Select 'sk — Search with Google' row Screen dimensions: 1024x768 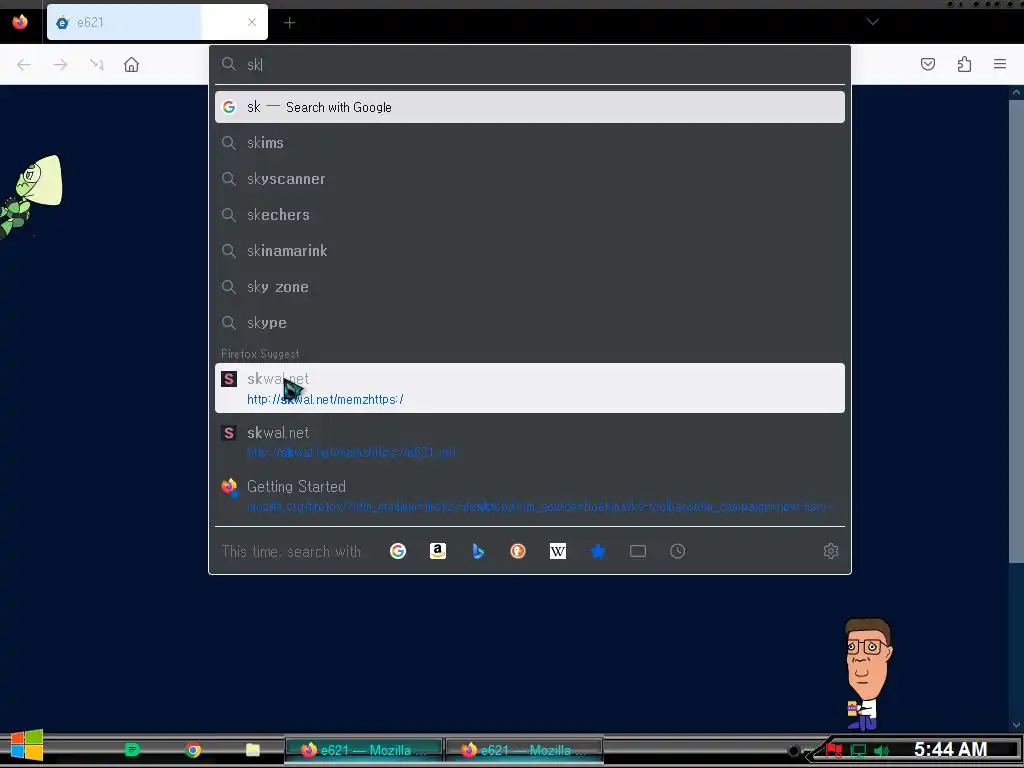point(530,107)
